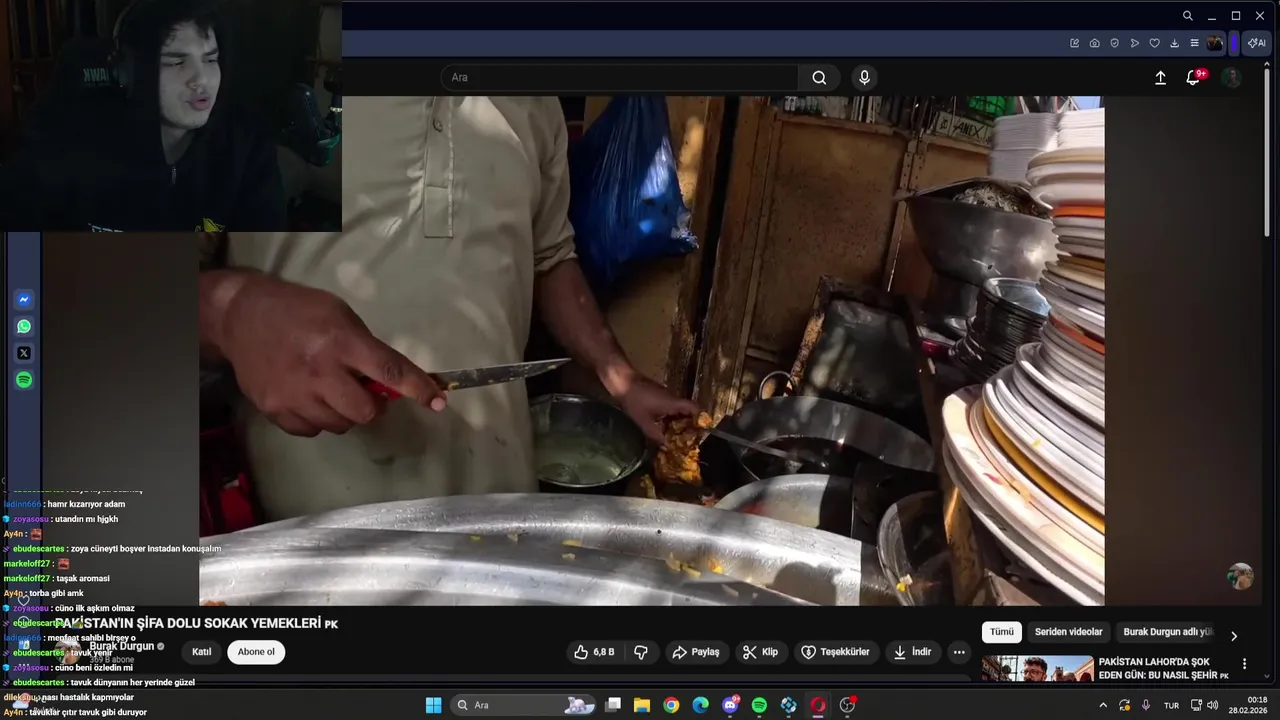Open browser downloads icon

pos(1174,43)
